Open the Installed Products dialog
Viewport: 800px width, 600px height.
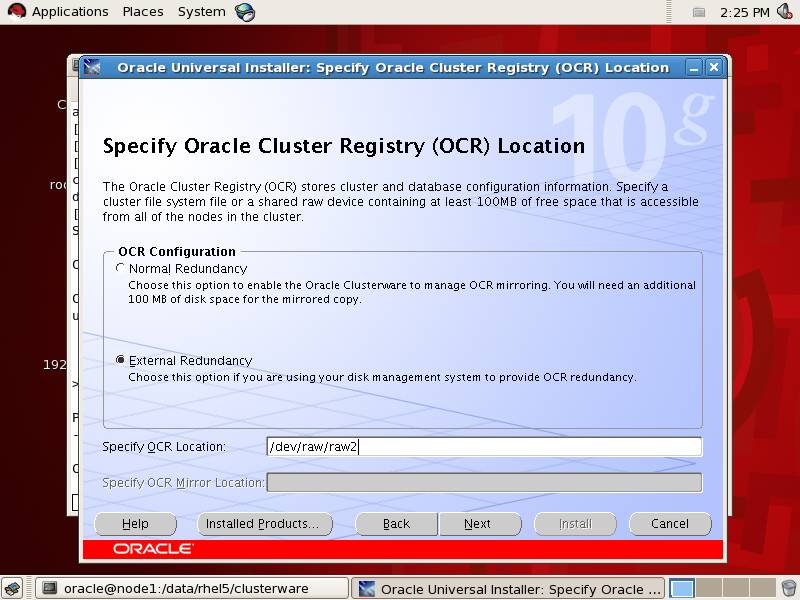[x=265, y=524]
